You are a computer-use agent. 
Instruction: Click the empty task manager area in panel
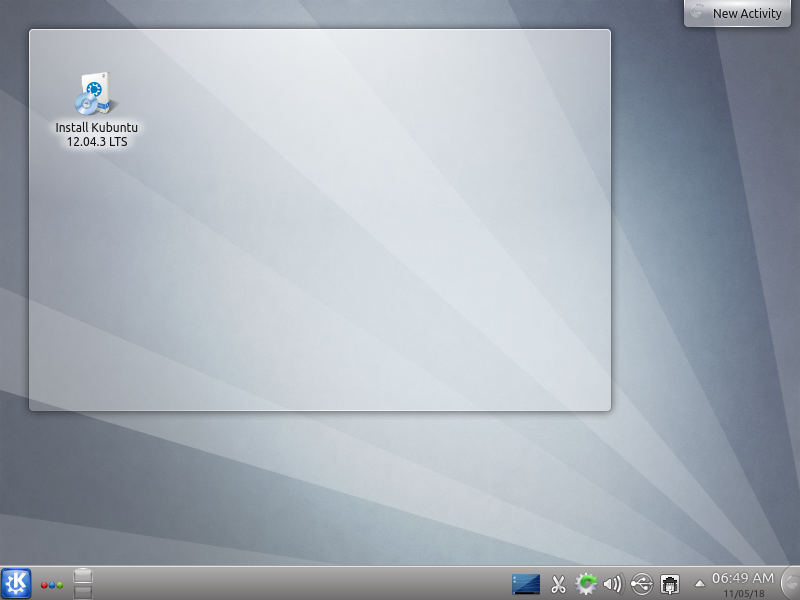tap(300, 584)
